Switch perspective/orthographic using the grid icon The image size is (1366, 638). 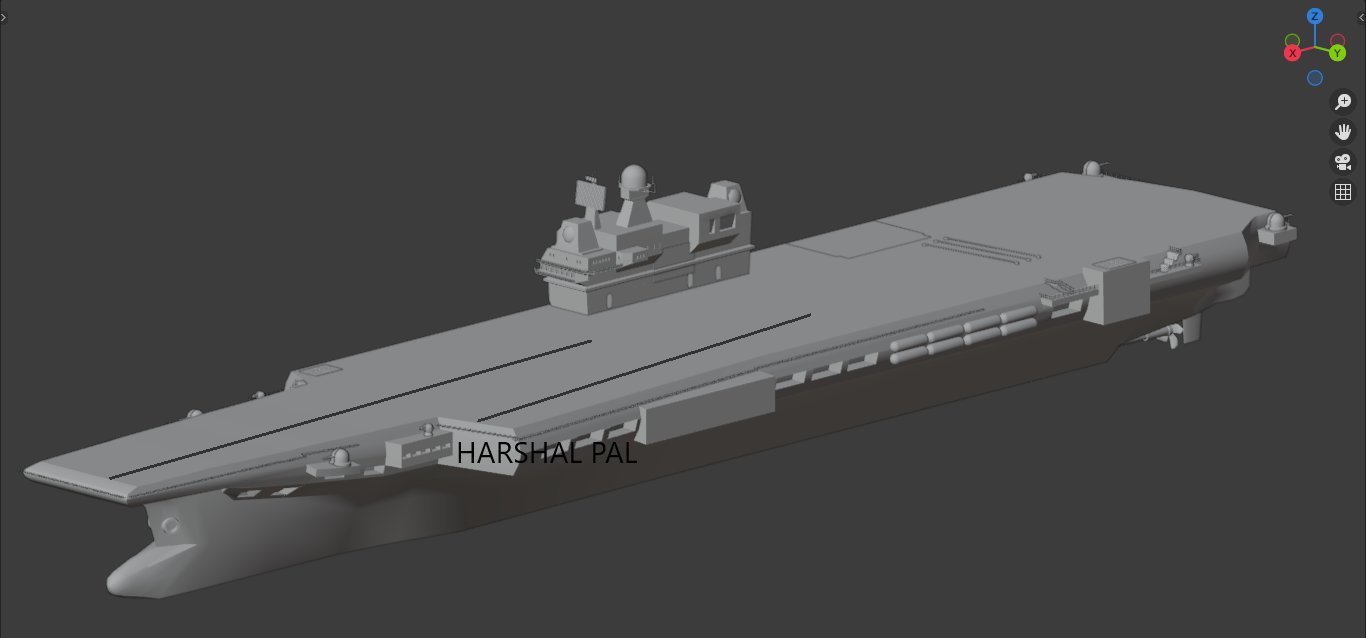[1342, 192]
